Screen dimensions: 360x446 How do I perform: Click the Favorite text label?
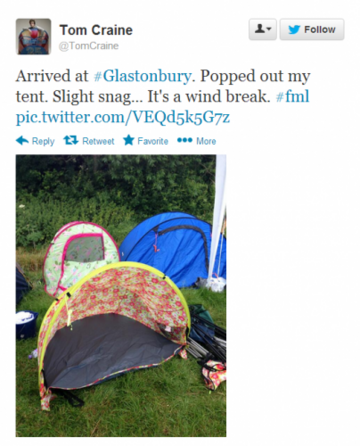[153, 141]
